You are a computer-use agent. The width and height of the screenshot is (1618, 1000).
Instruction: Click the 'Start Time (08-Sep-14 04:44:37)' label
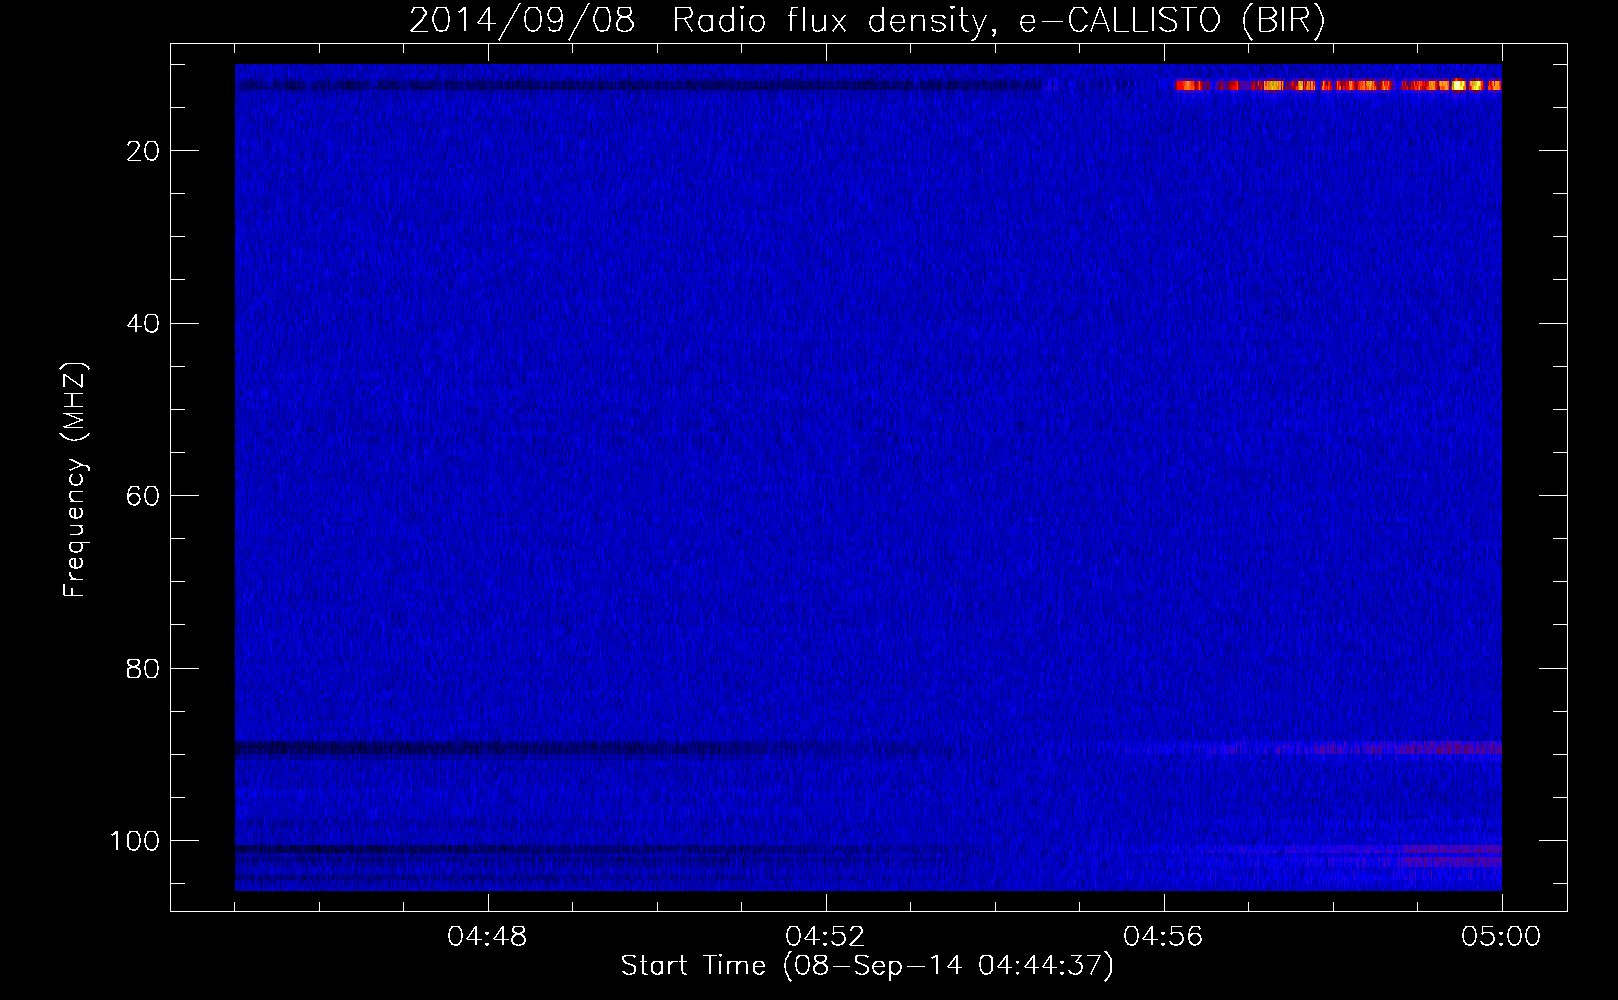867,966
